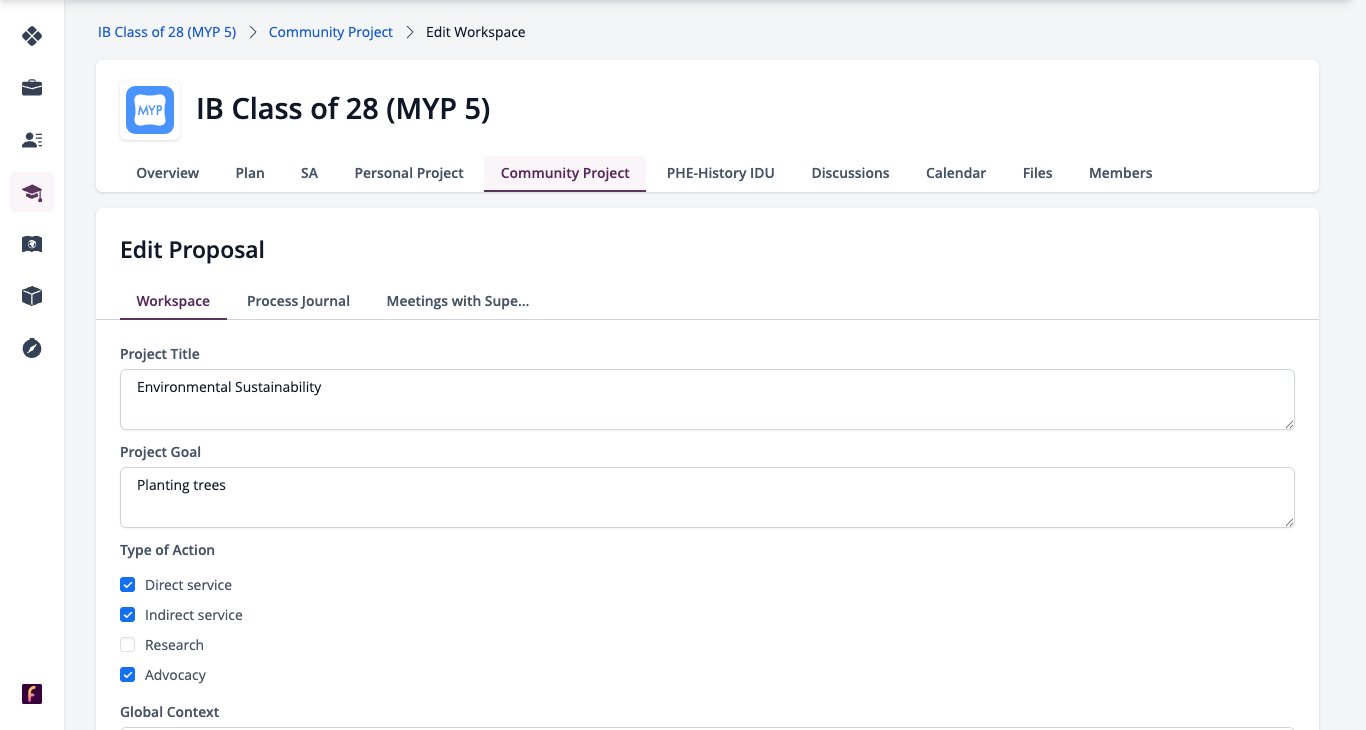Uncheck the Indirect service checkbox
This screenshot has height=730, width=1366.
click(128, 615)
